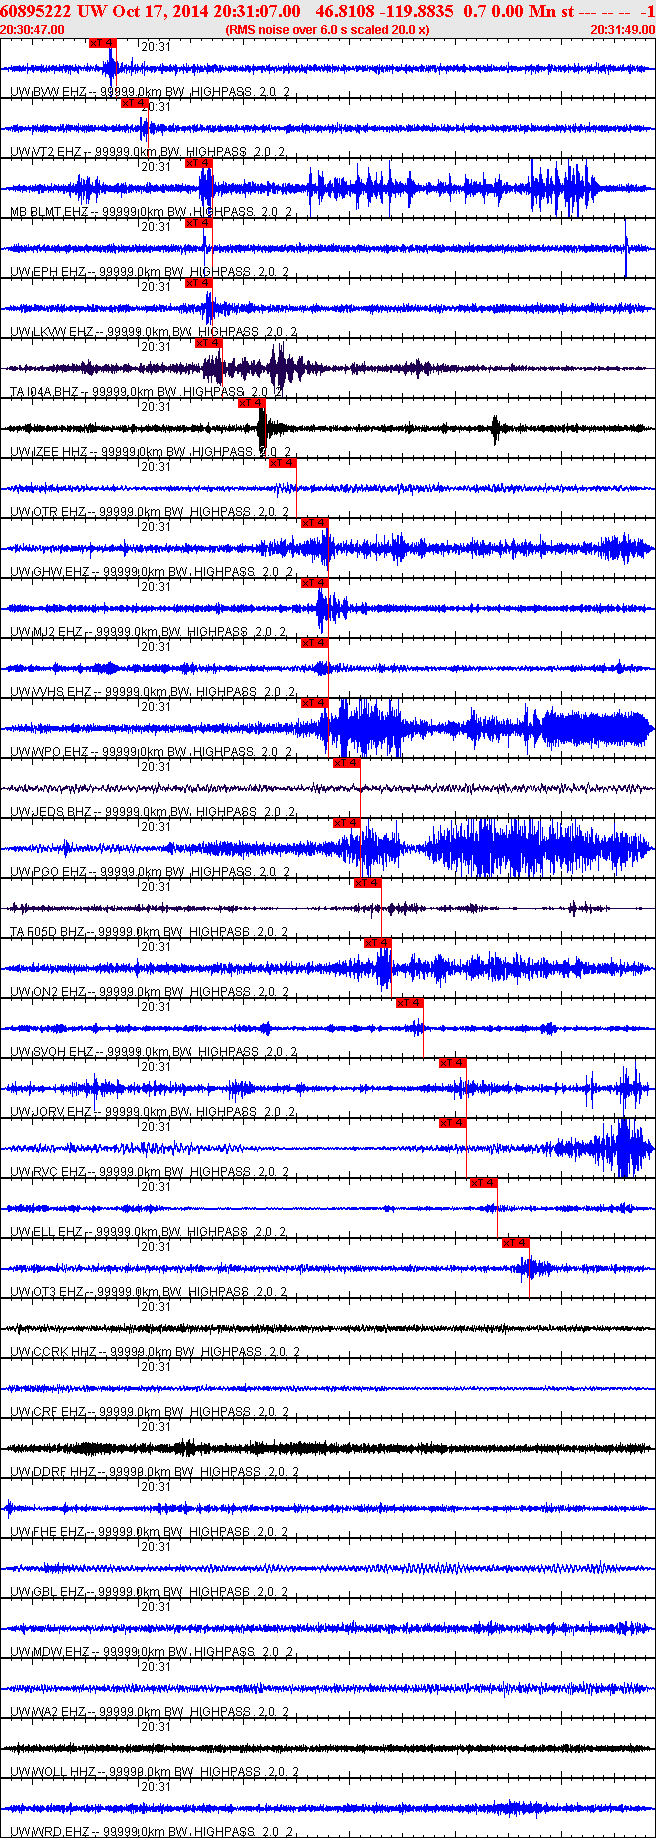Image resolution: width=656 pixels, height=1838 pixels.
Task: Click the 'UW.ON2 EHZ' station label
Action: pyautogui.click(x=48, y=992)
